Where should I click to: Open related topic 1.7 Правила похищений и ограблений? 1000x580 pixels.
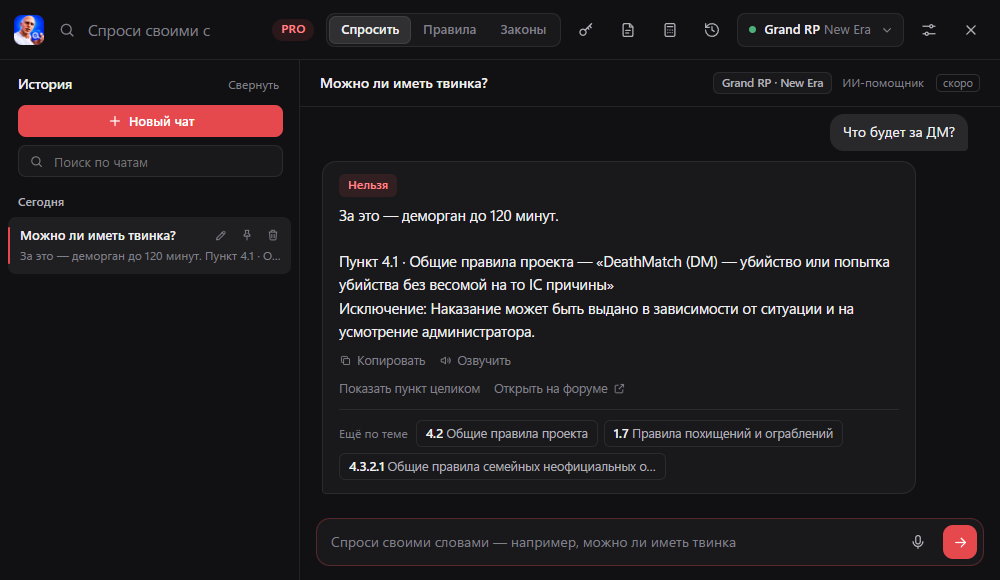pos(723,434)
